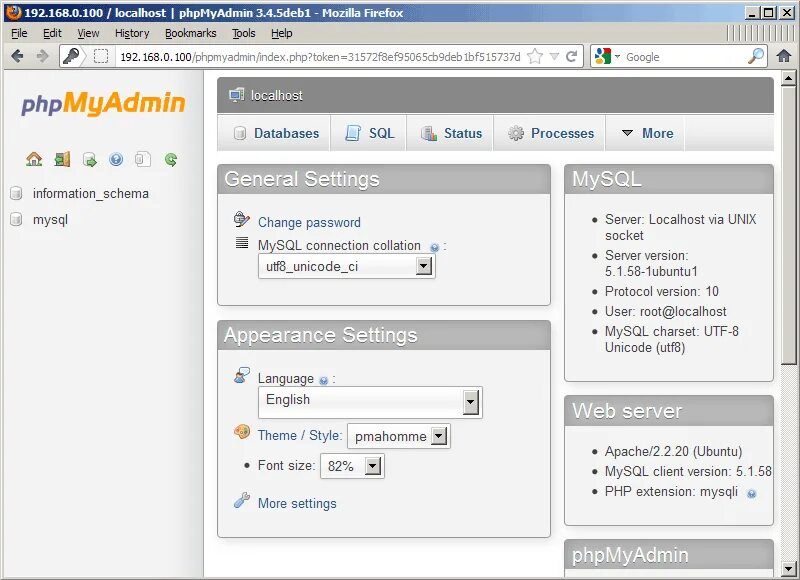This screenshot has height=580, width=800.
Task: Open the View menu
Action: [88, 33]
